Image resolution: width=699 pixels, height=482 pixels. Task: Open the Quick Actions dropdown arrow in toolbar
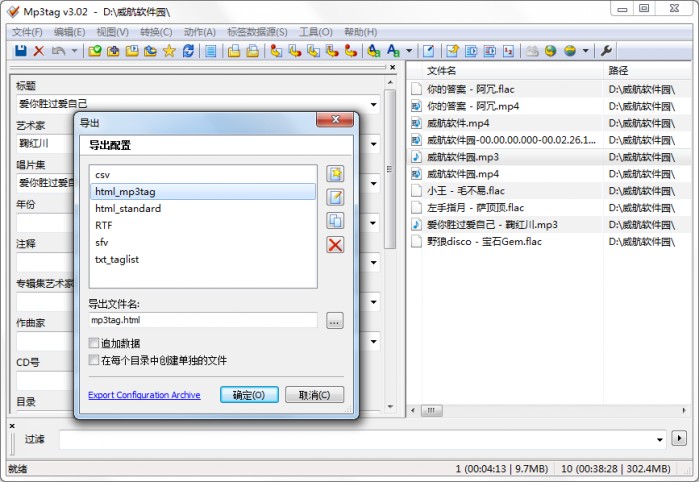pos(409,51)
